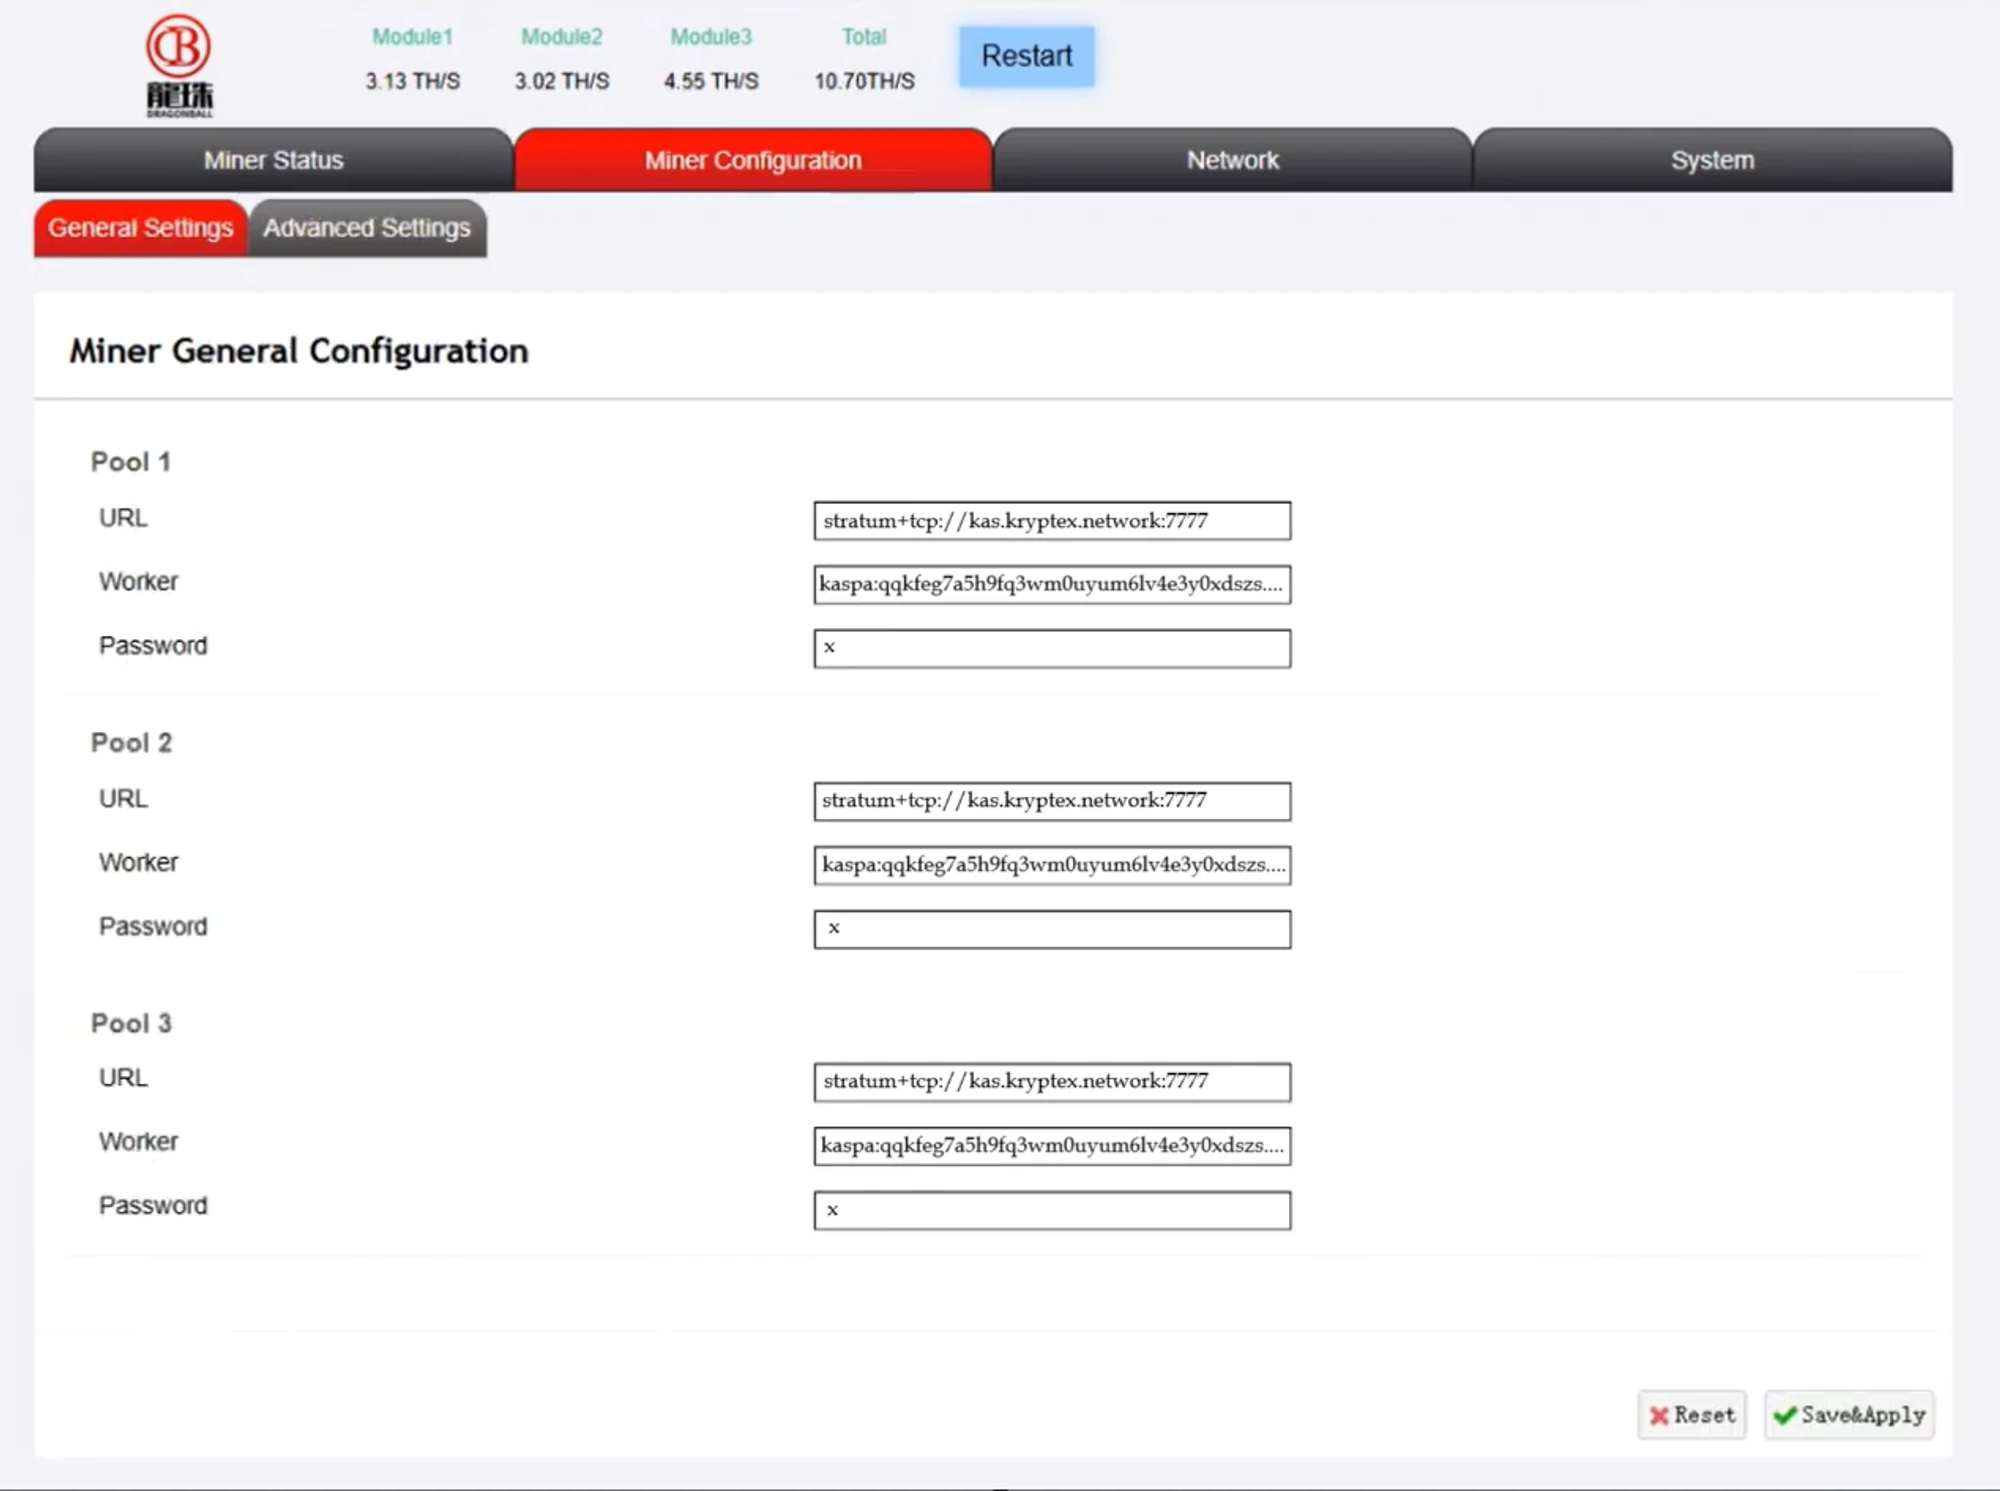Focus the Pool 1 Worker field
This screenshot has height=1491, width=2000.
[1052, 585]
